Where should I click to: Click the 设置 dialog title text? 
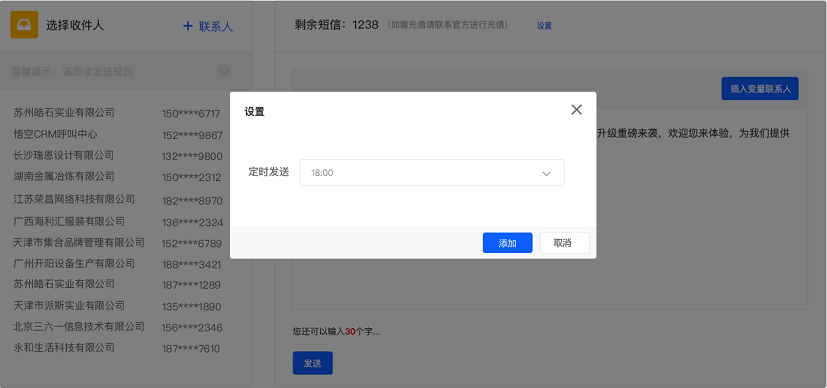(x=254, y=112)
